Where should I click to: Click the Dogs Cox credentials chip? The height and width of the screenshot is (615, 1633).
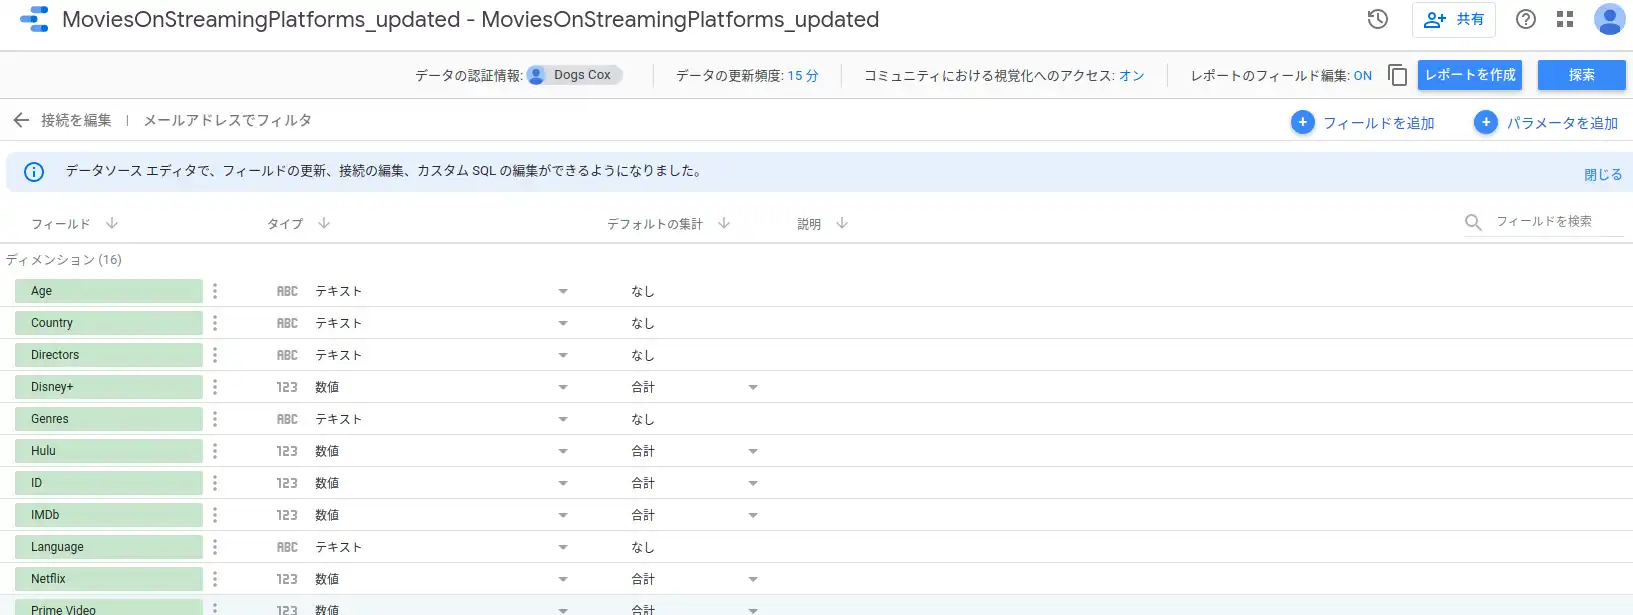[x=575, y=75]
